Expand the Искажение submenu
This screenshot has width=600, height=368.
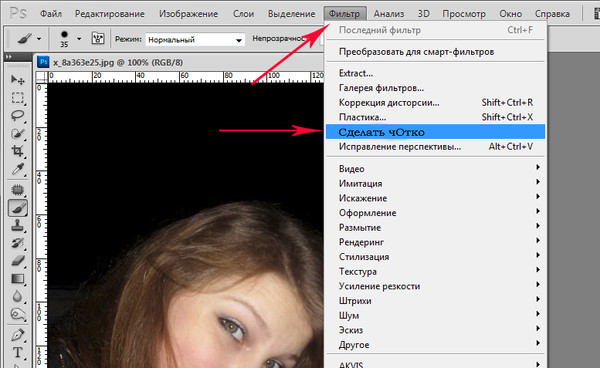[x=435, y=198]
